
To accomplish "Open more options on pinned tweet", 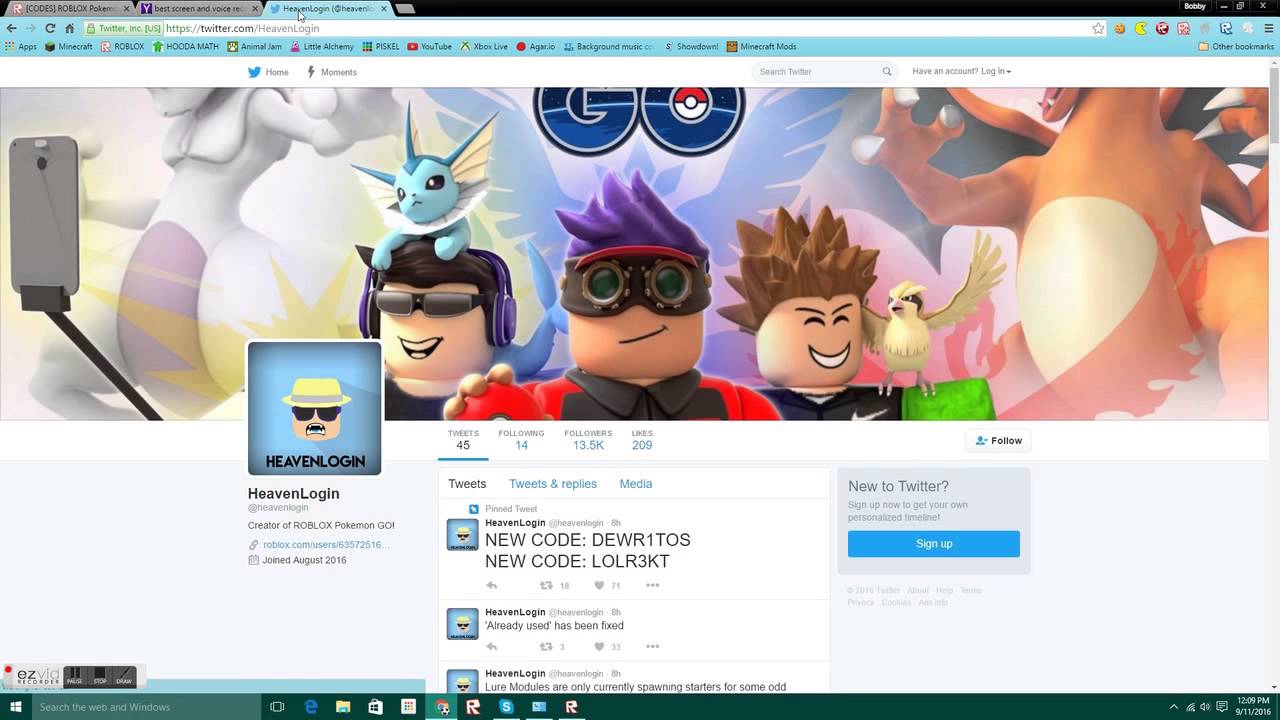I will (652, 586).
